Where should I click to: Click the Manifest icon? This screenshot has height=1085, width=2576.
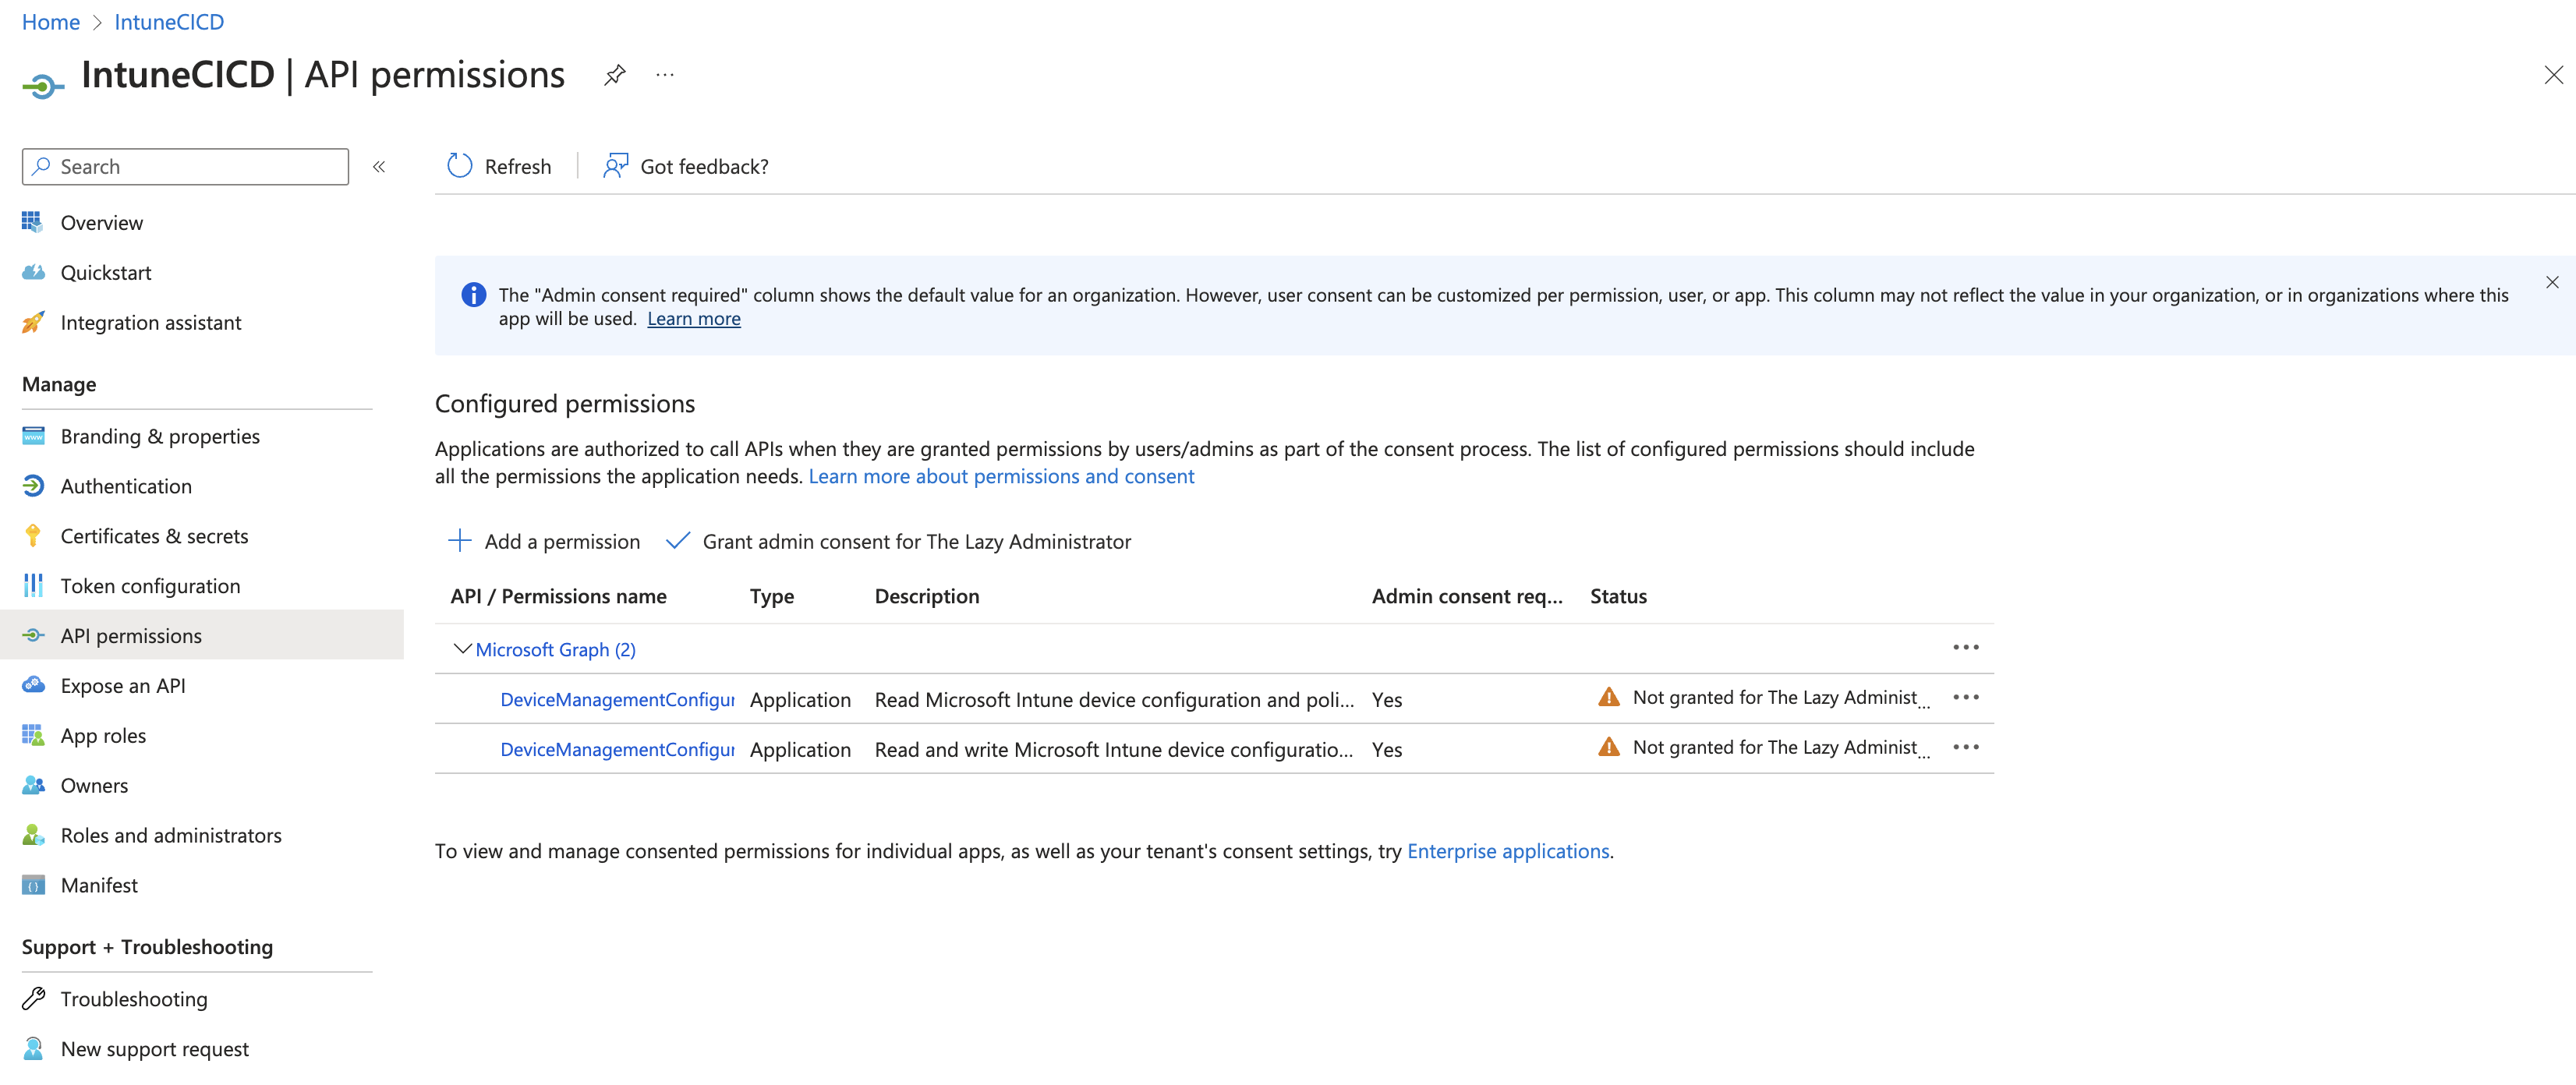click(x=33, y=885)
